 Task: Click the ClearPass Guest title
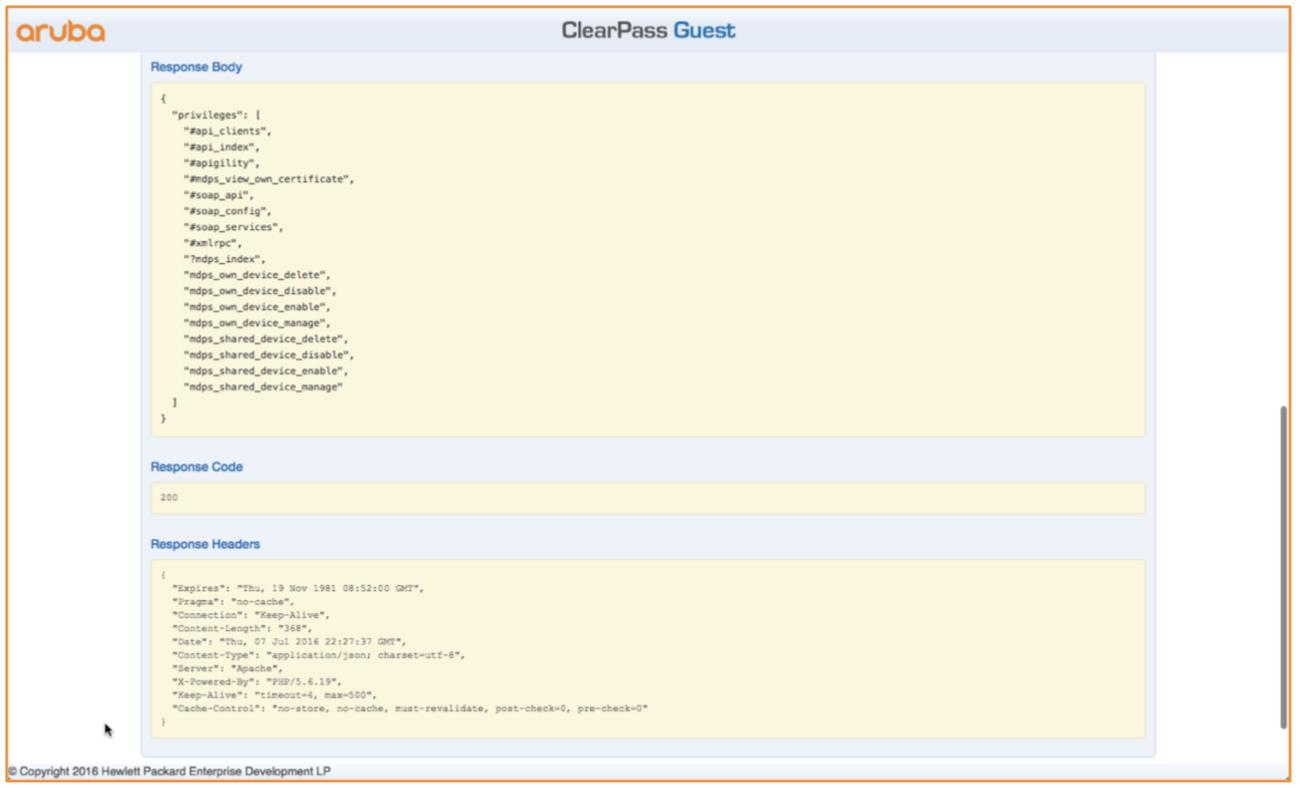click(648, 31)
